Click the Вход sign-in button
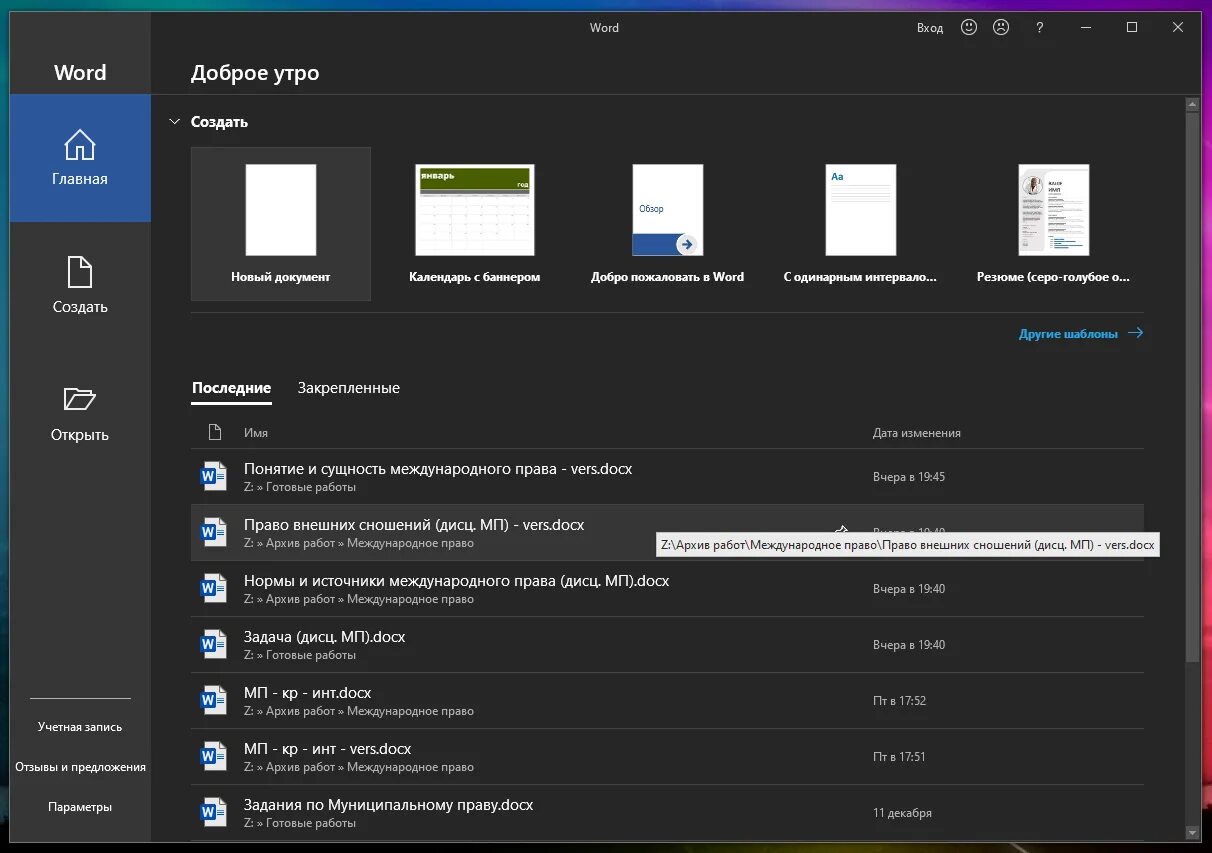The image size is (1212, 853). (x=930, y=28)
